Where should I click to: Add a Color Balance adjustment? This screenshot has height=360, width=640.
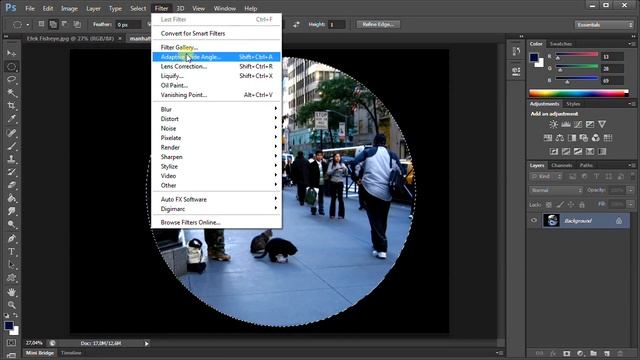click(560, 138)
